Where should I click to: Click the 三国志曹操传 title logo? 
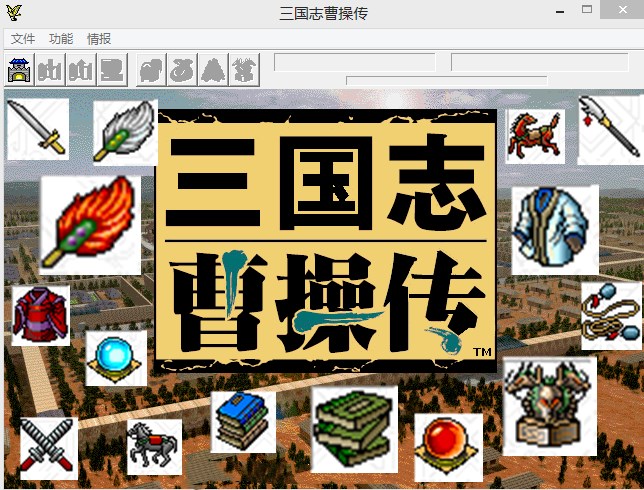pyautogui.click(x=326, y=241)
